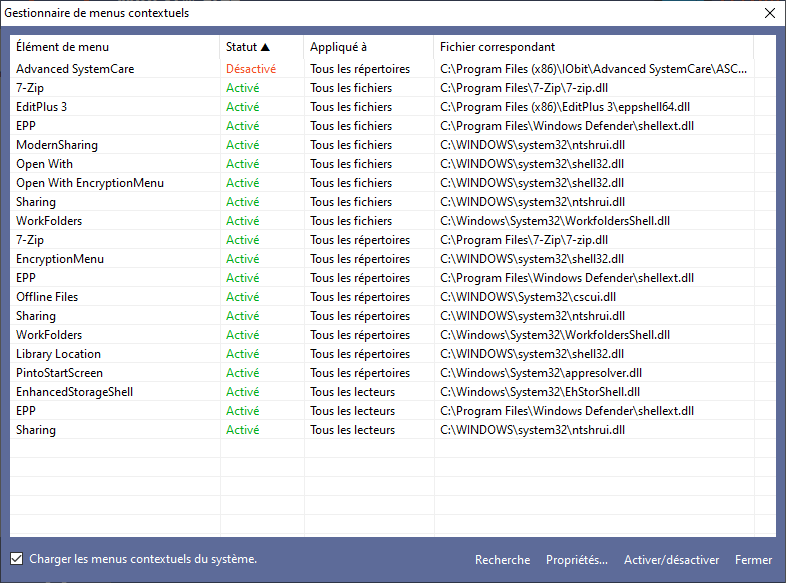786x583 pixels.
Task: Toggle 'Charger les menus contextuels du système' checkbox
Action: tap(17, 558)
